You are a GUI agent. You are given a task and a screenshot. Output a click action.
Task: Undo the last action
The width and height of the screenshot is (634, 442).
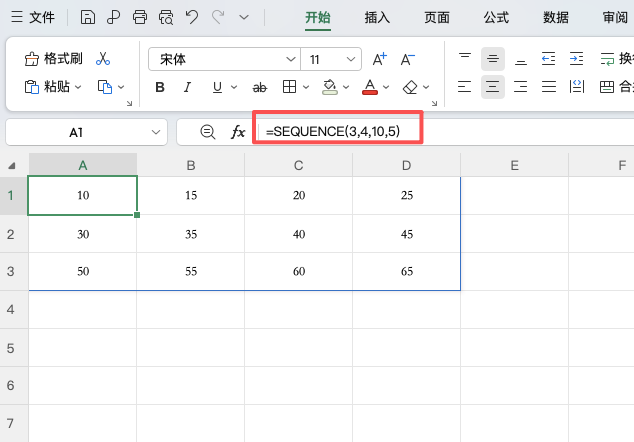192,17
